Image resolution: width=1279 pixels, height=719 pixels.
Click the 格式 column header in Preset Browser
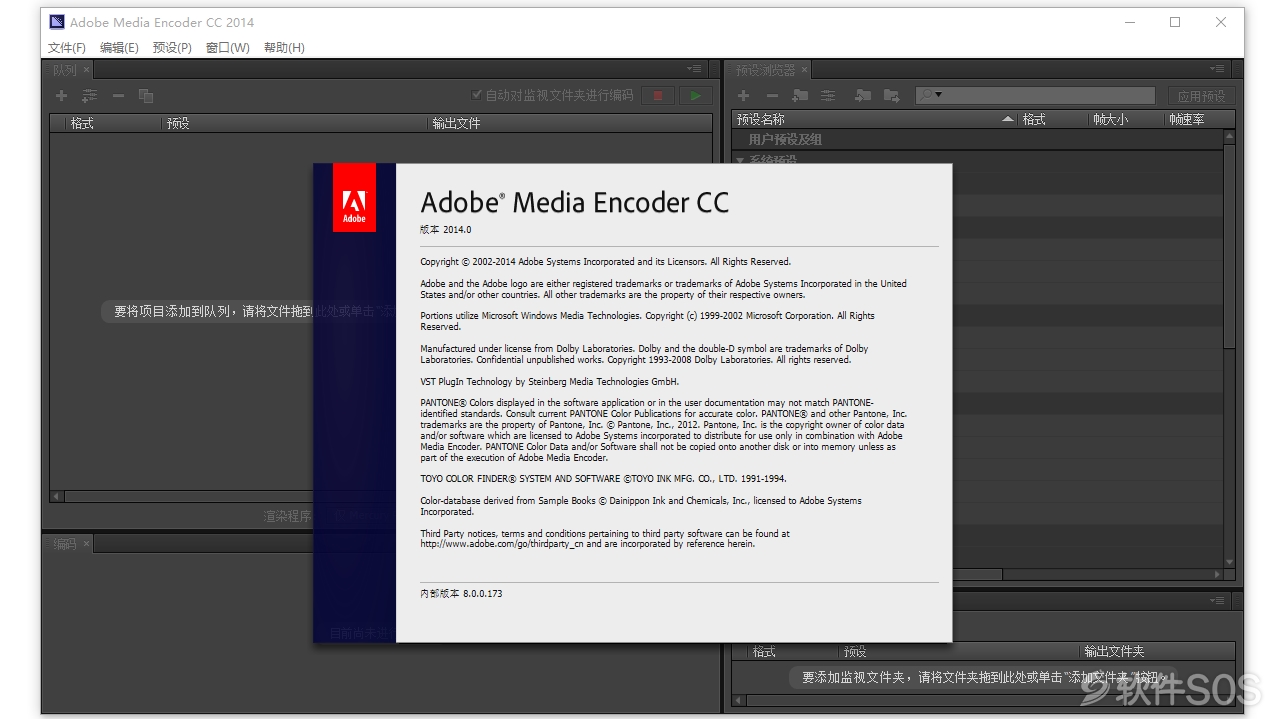click(x=1034, y=119)
